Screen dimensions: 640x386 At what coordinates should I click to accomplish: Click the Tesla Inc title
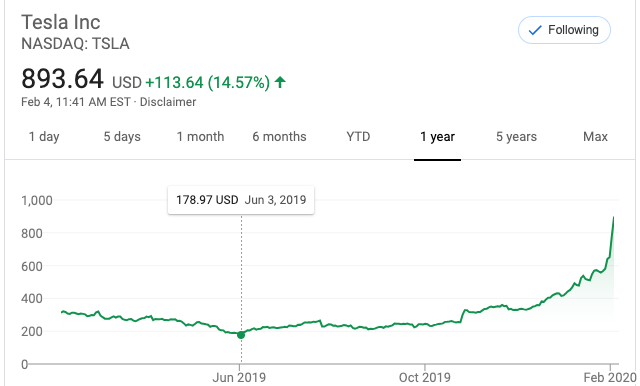61,22
